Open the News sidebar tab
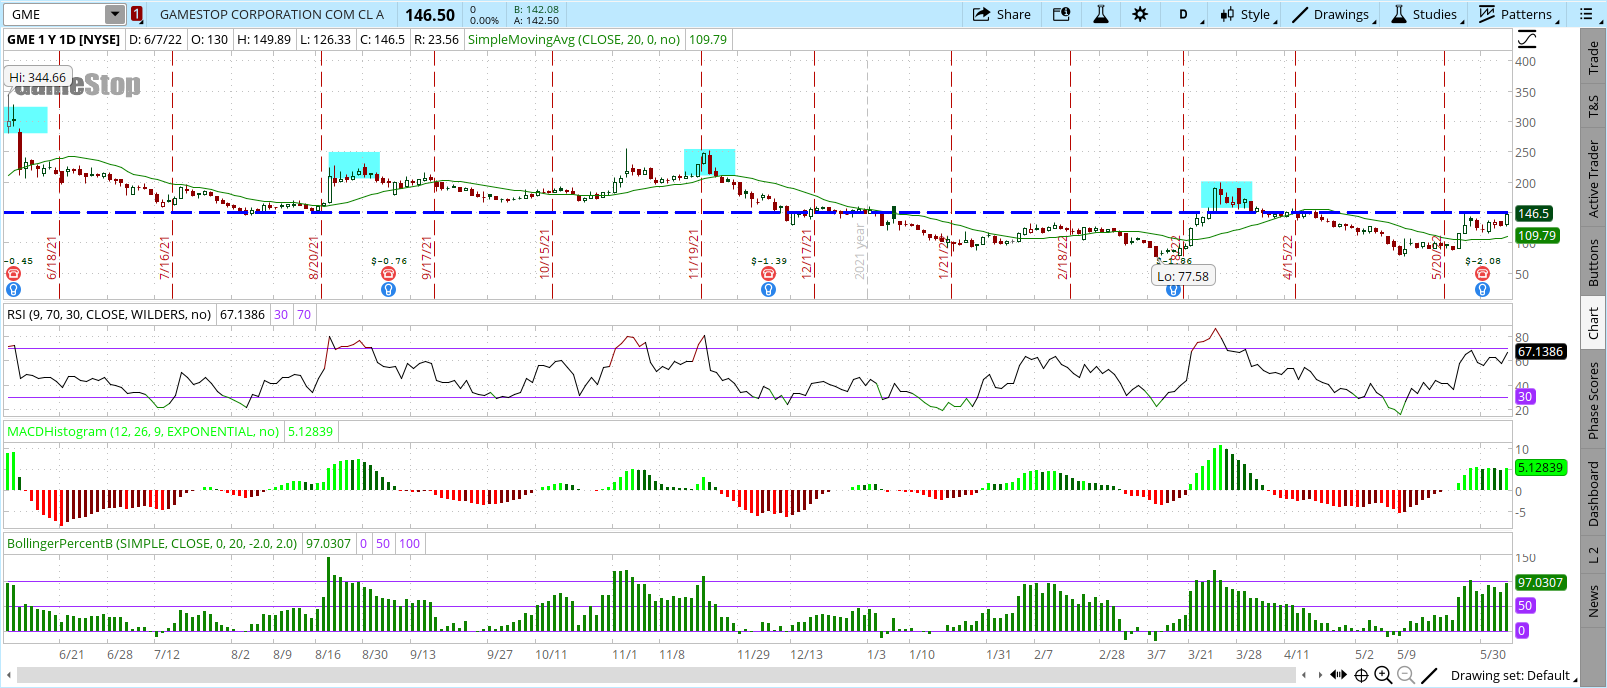Screen dimensions: 1607x688 click(x=1594, y=602)
